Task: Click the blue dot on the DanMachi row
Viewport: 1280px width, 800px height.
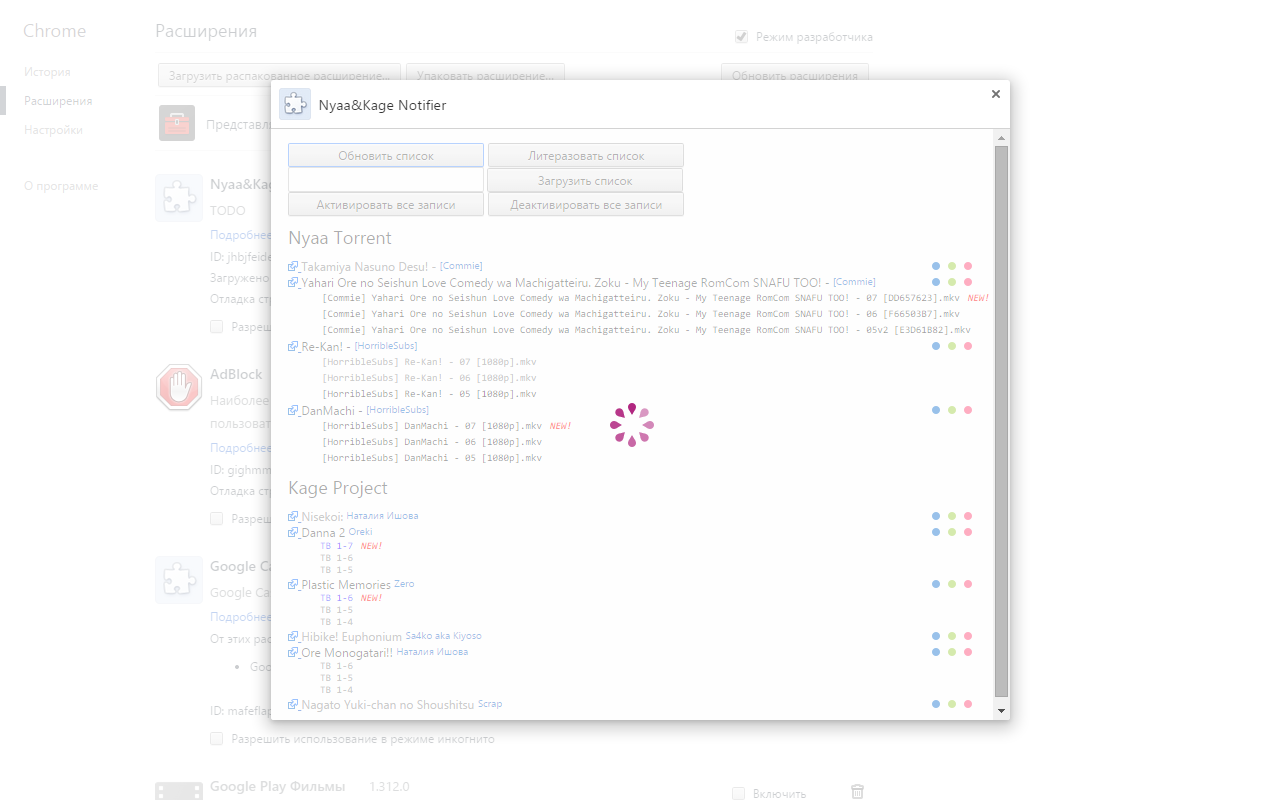Action: coord(936,410)
